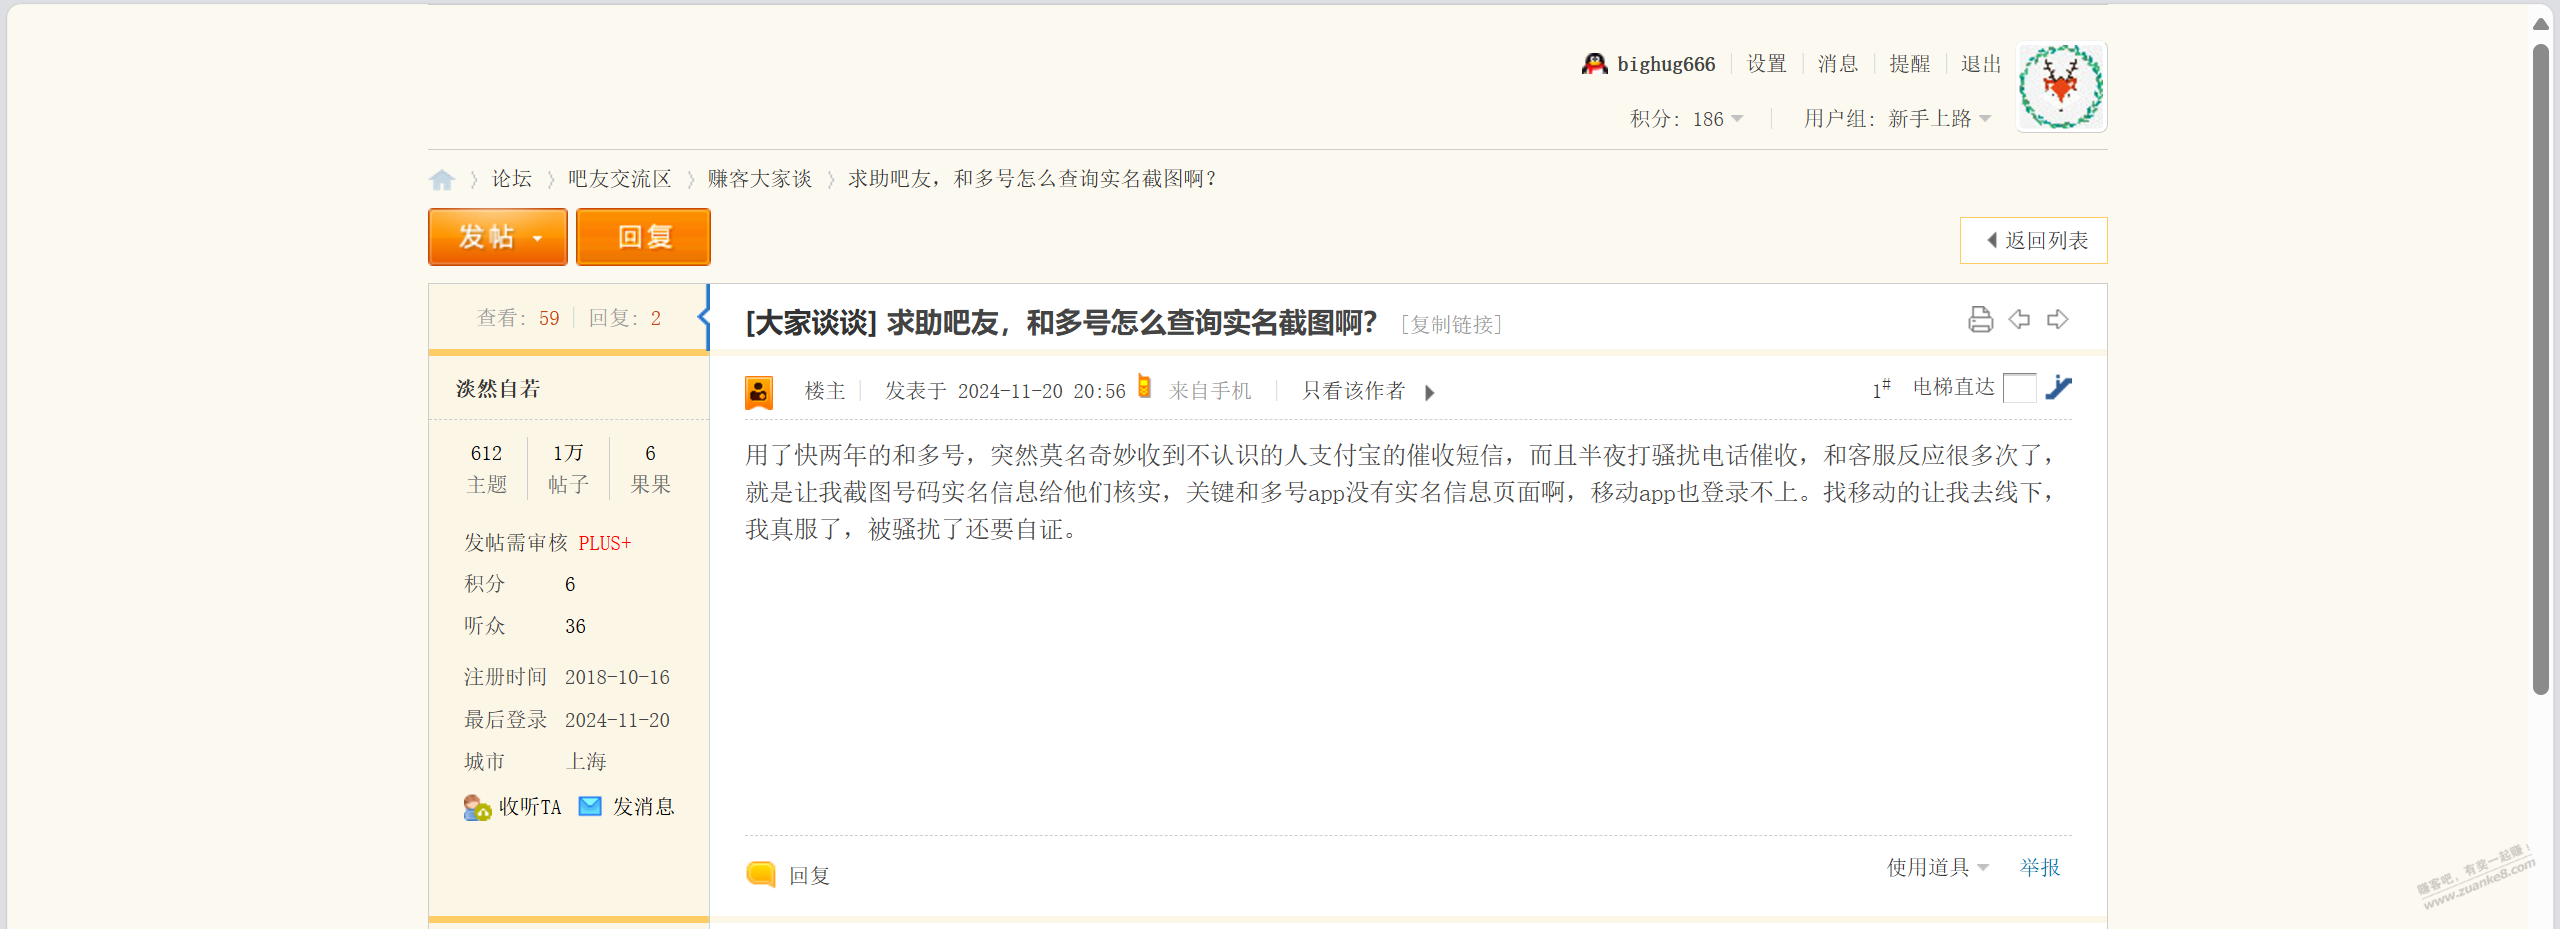Screen dimensions: 2560x929
Task: Click [复制链接] copy link
Action: [x=1452, y=324]
